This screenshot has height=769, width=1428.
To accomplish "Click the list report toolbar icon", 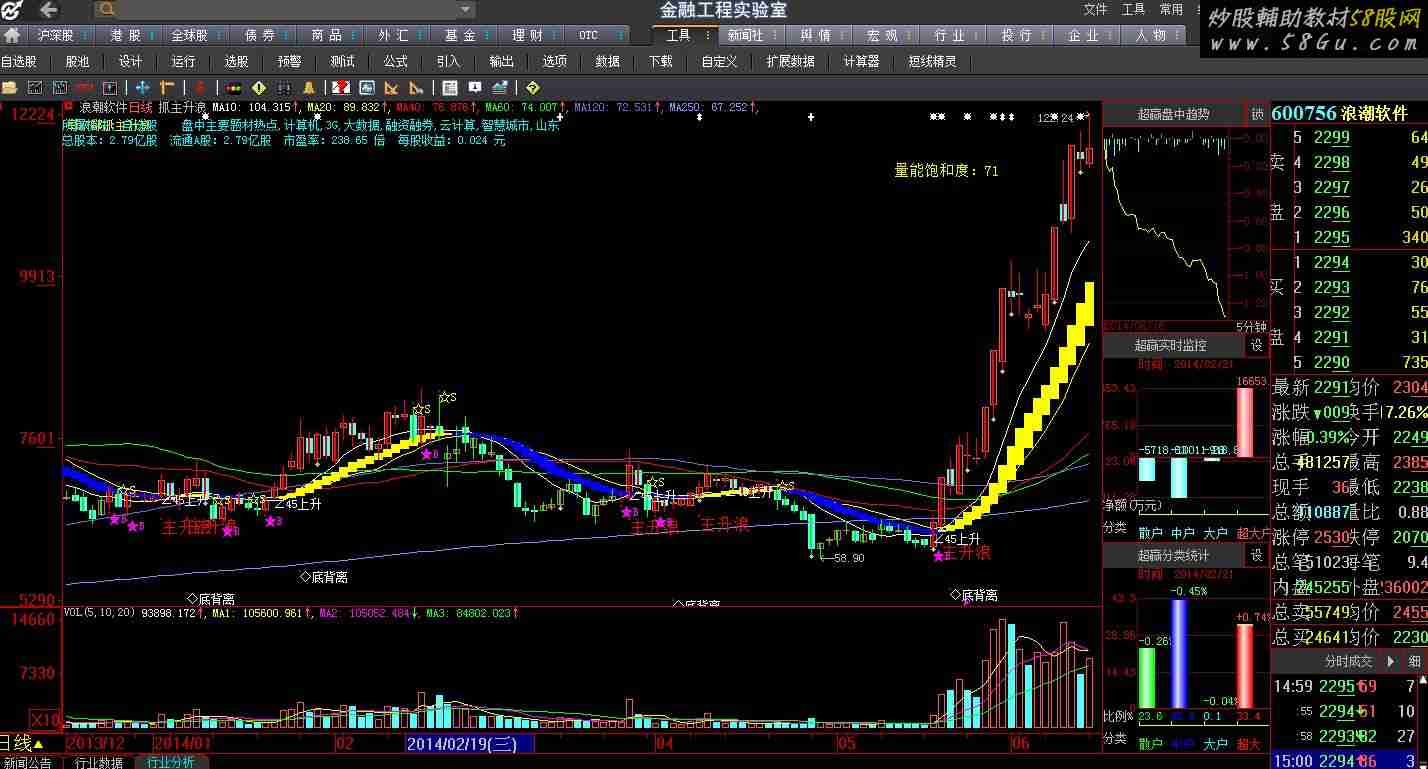I will pyautogui.click(x=449, y=88).
